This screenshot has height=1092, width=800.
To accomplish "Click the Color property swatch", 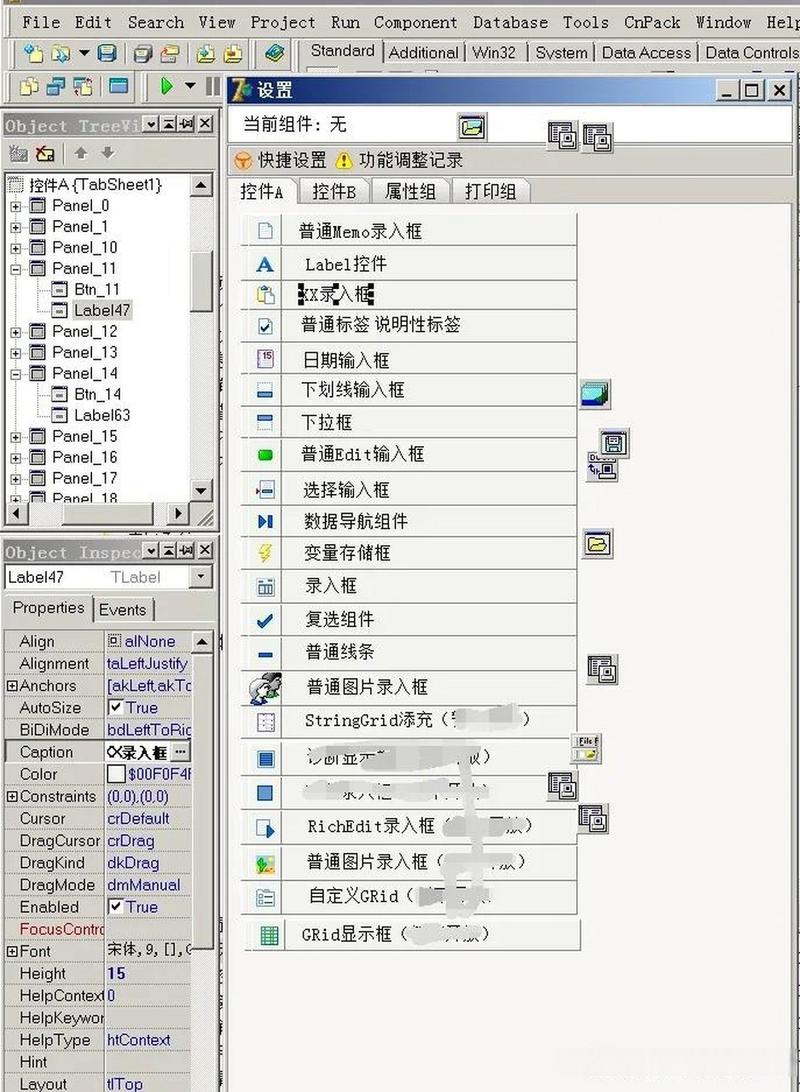I will (x=116, y=774).
